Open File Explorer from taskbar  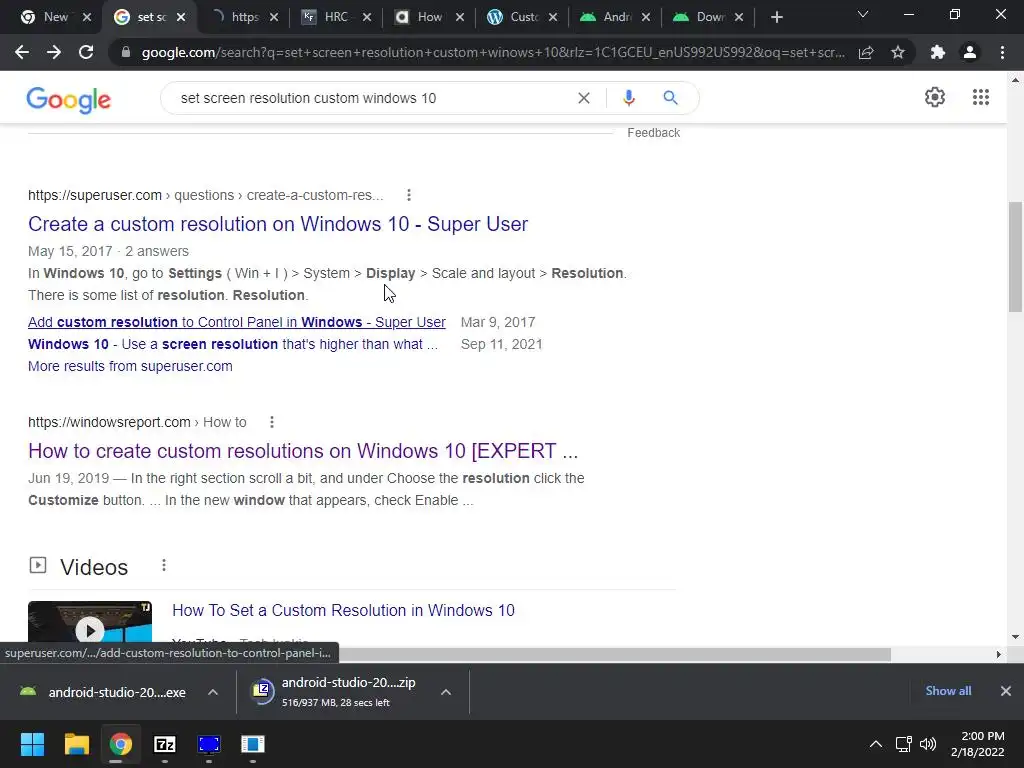tap(76, 744)
